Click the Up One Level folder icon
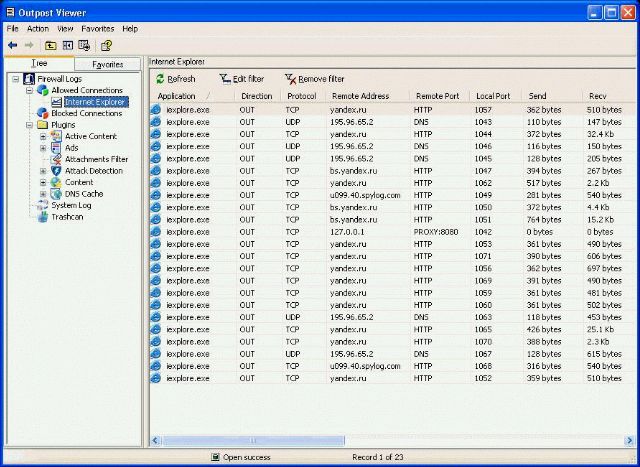Viewport: 640px width, 467px height. coord(51,45)
